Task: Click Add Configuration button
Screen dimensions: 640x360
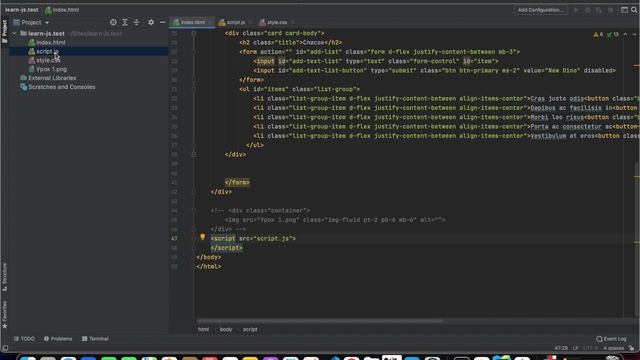Action: [540, 10]
